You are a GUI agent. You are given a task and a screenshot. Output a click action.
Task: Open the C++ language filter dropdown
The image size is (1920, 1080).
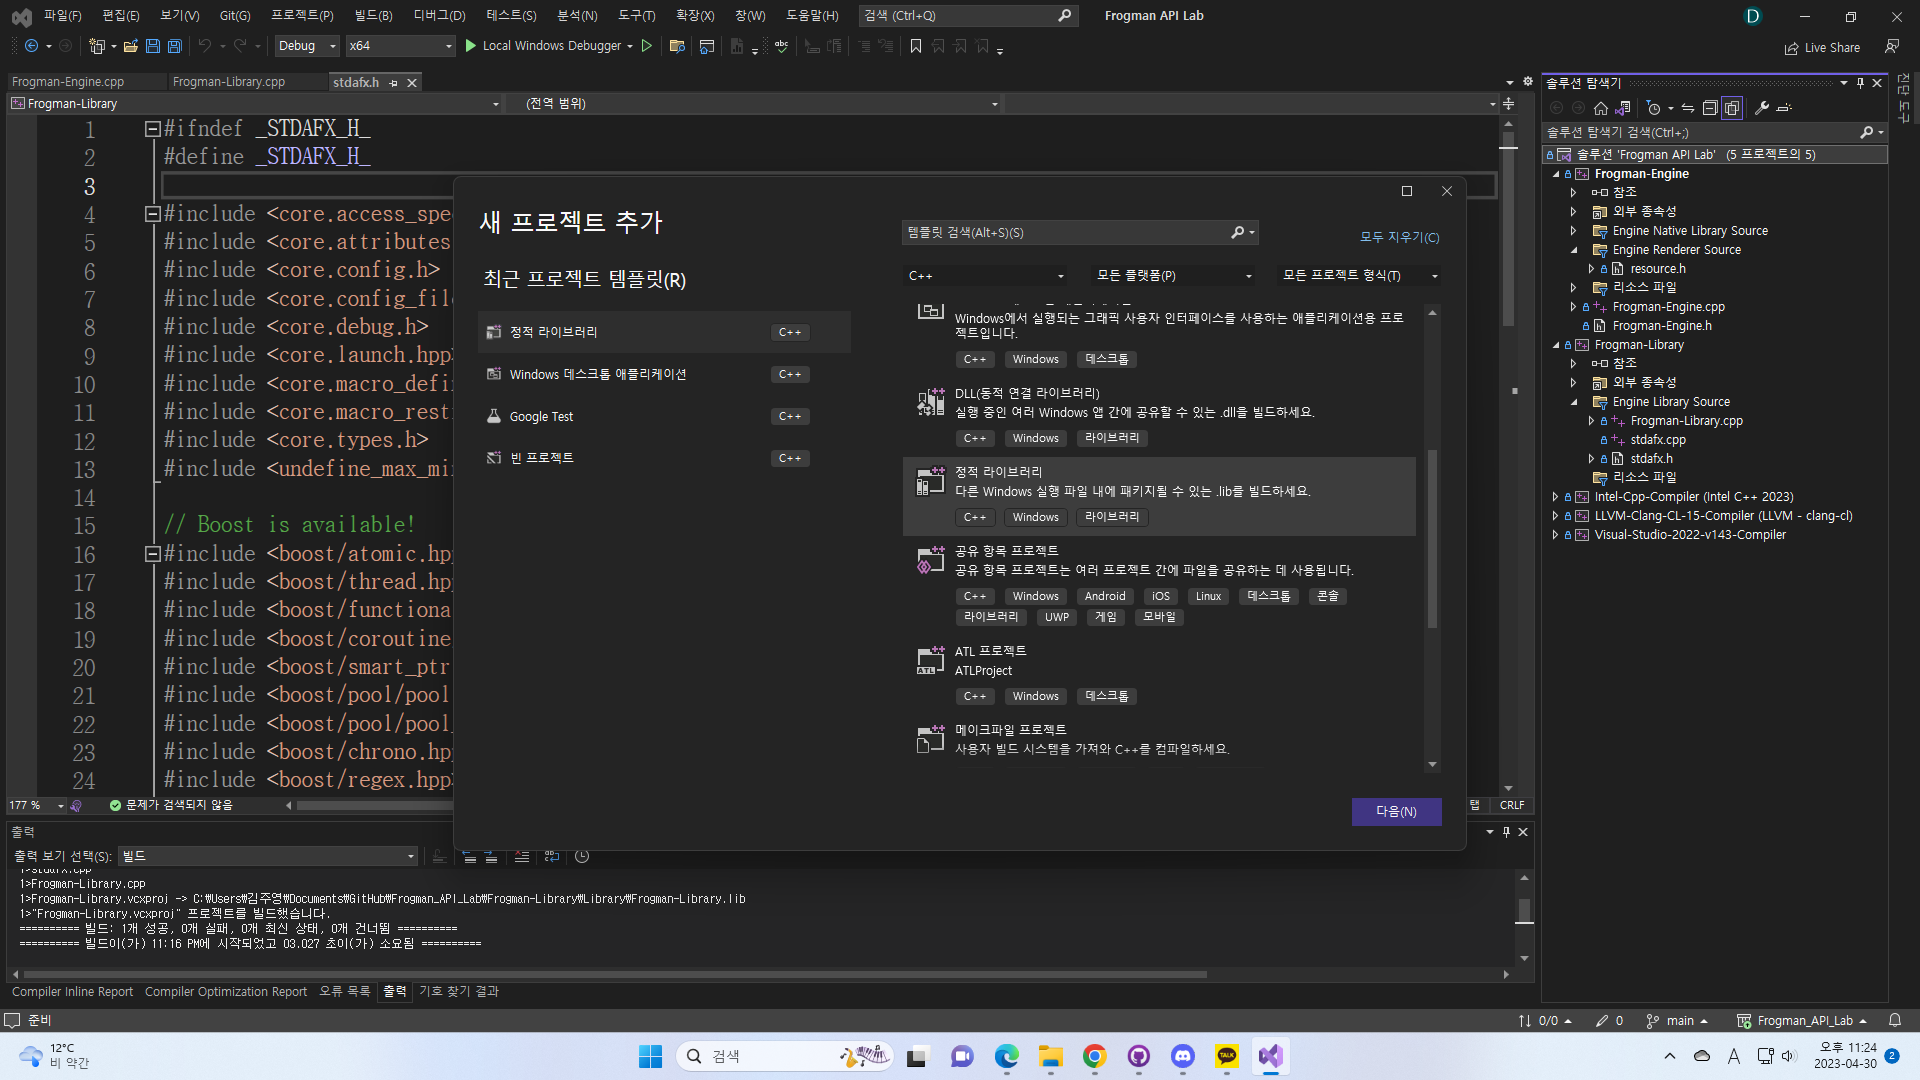[985, 276]
